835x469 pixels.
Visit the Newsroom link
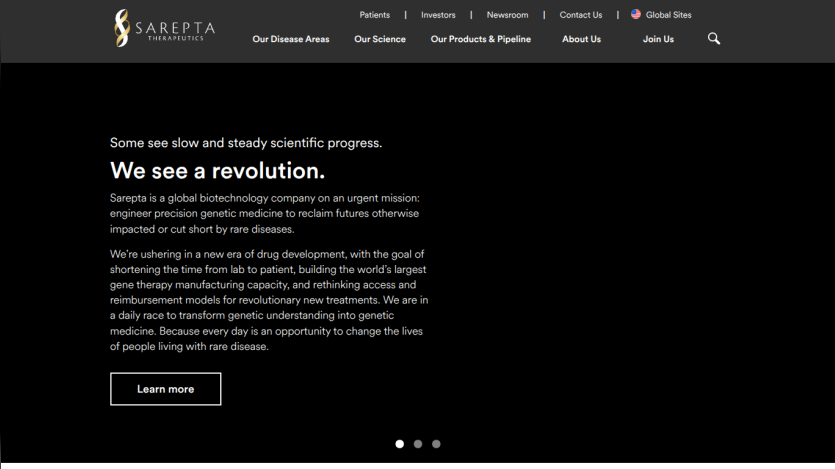[507, 15]
